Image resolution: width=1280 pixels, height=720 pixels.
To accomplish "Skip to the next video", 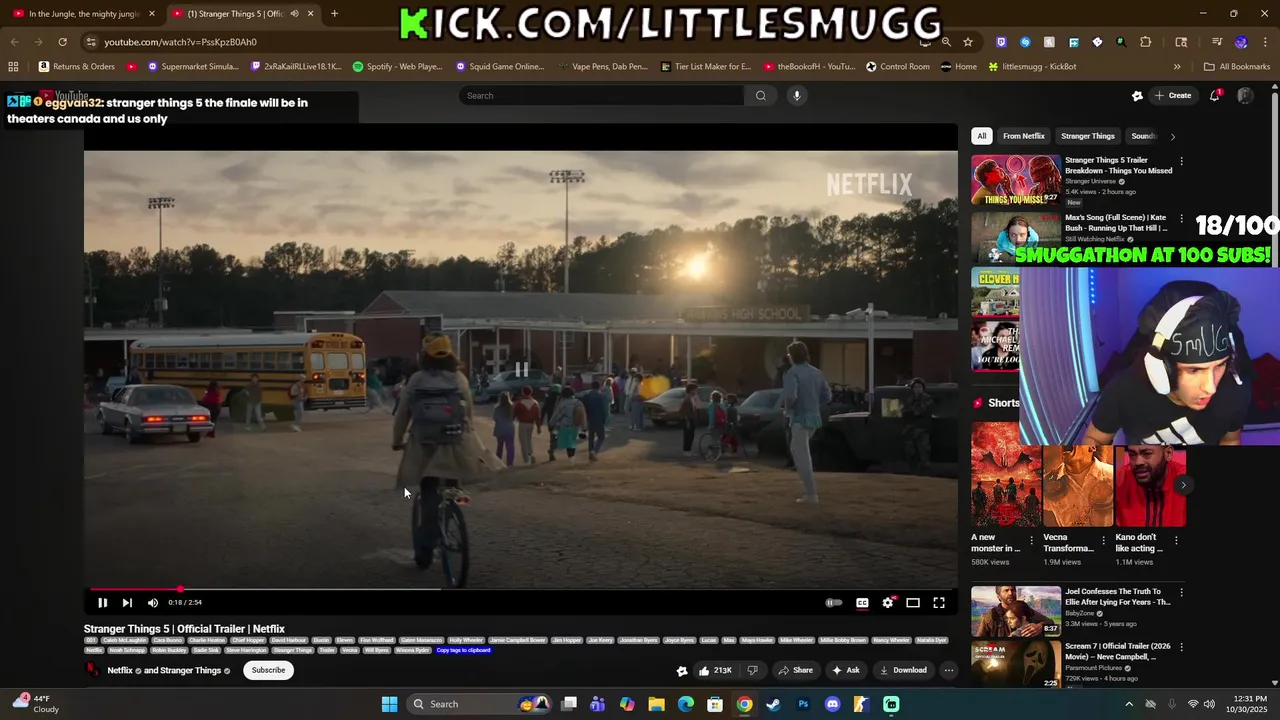I will 127,603.
